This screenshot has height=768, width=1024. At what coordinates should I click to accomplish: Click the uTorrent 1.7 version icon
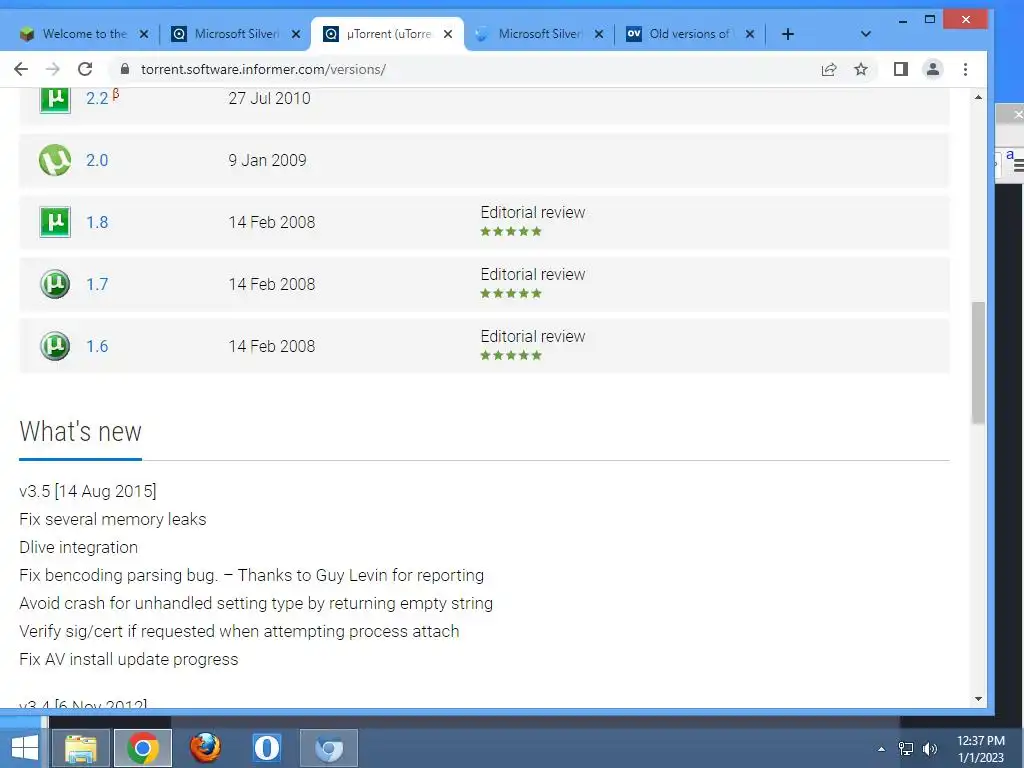pyautogui.click(x=55, y=284)
